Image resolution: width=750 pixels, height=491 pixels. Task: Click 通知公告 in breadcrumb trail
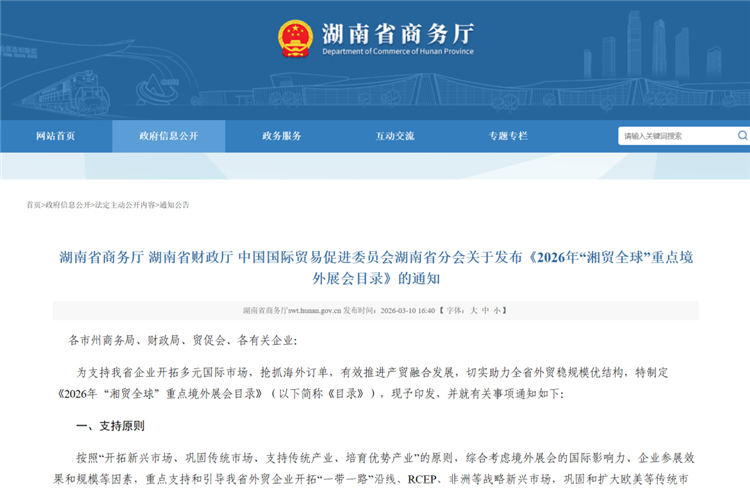(x=175, y=205)
